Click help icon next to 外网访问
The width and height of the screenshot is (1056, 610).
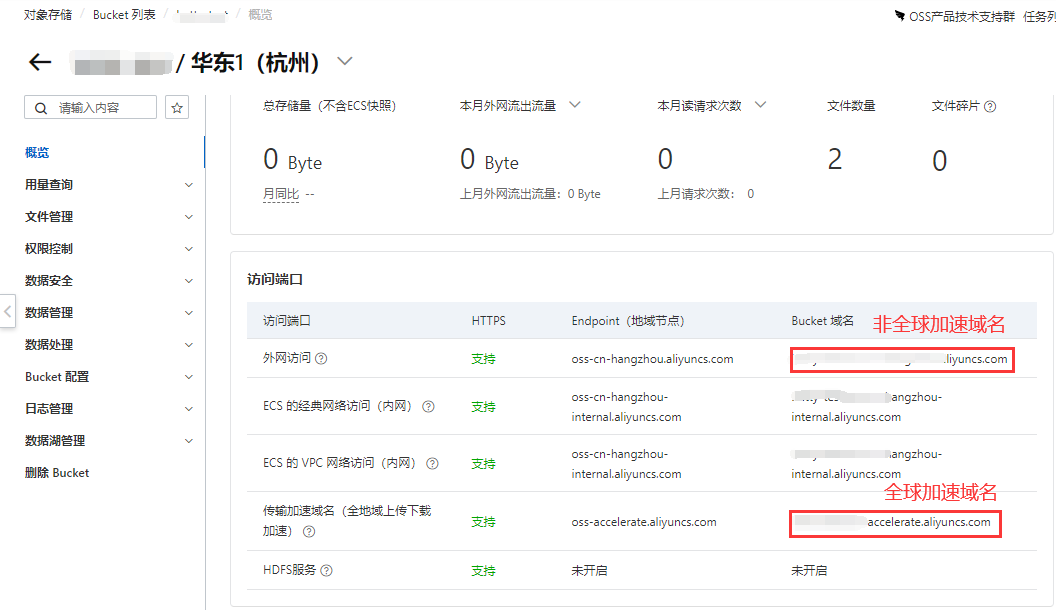(x=321, y=359)
